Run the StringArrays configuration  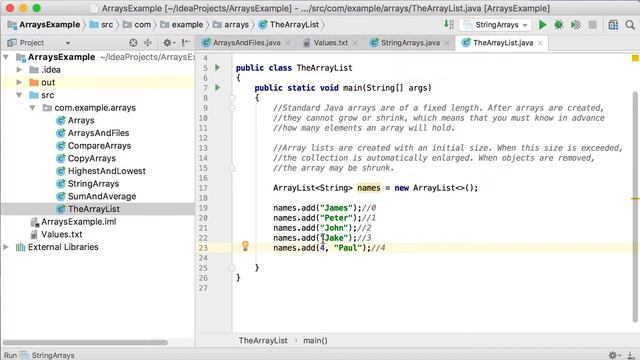click(x=542, y=25)
